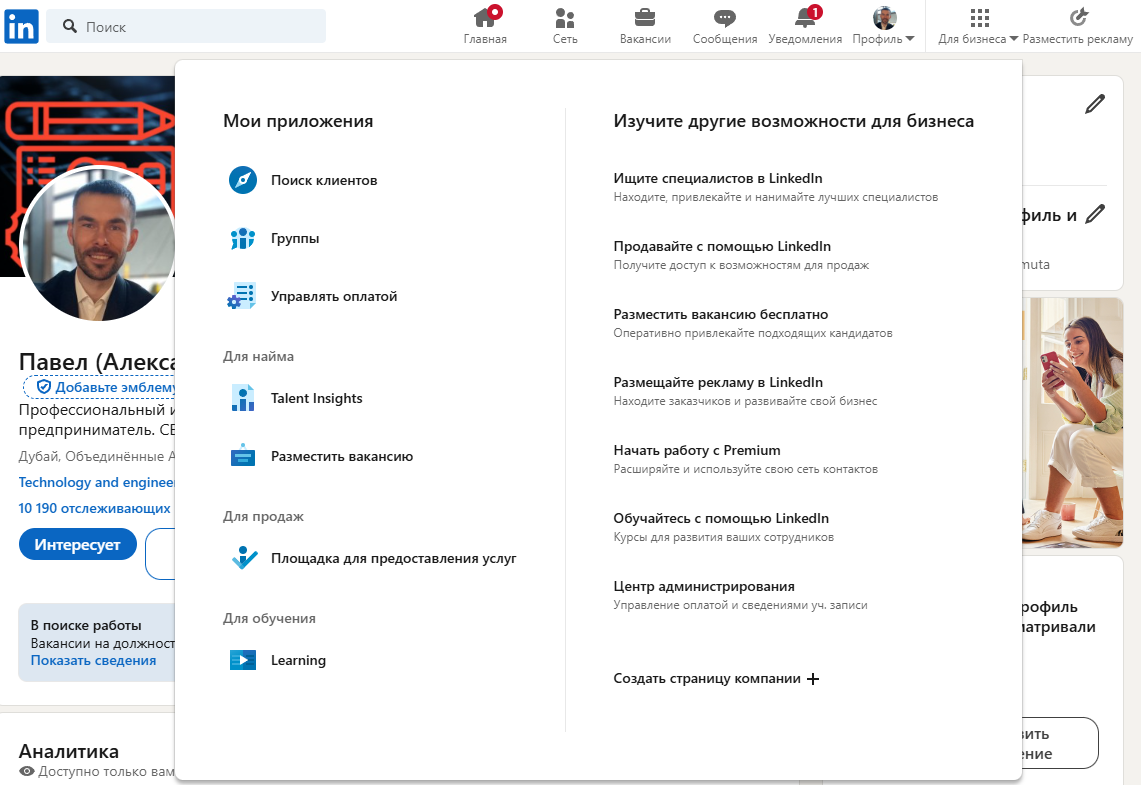Click Курсы для развития ваших сотрудников text
This screenshot has width=1141, height=785.
click(723, 538)
